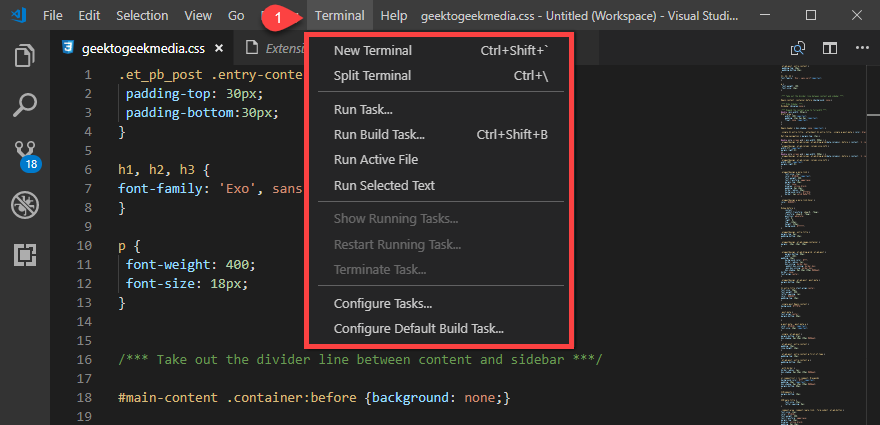Click the VS Code logo icon
The width and height of the screenshot is (880, 425).
click(19, 15)
